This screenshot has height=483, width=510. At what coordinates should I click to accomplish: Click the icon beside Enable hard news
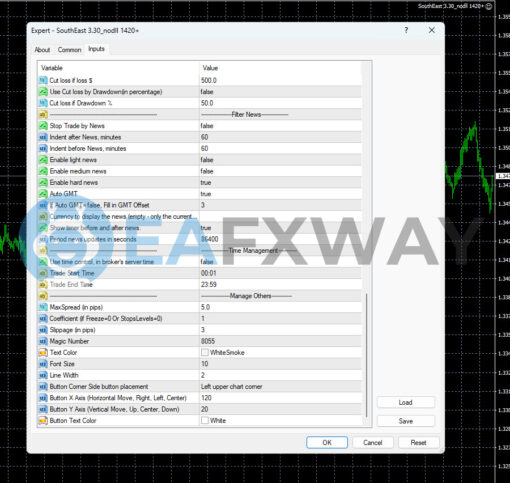[x=43, y=182]
